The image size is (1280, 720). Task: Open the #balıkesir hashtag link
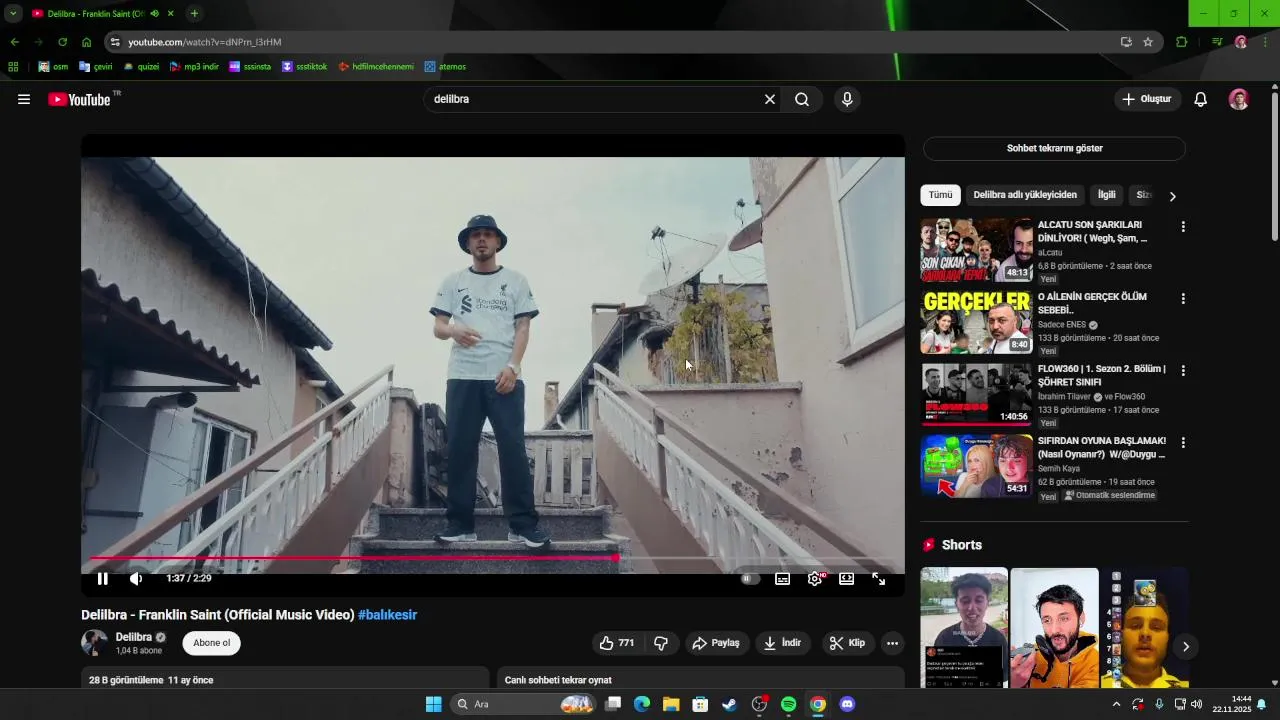pyautogui.click(x=387, y=615)
